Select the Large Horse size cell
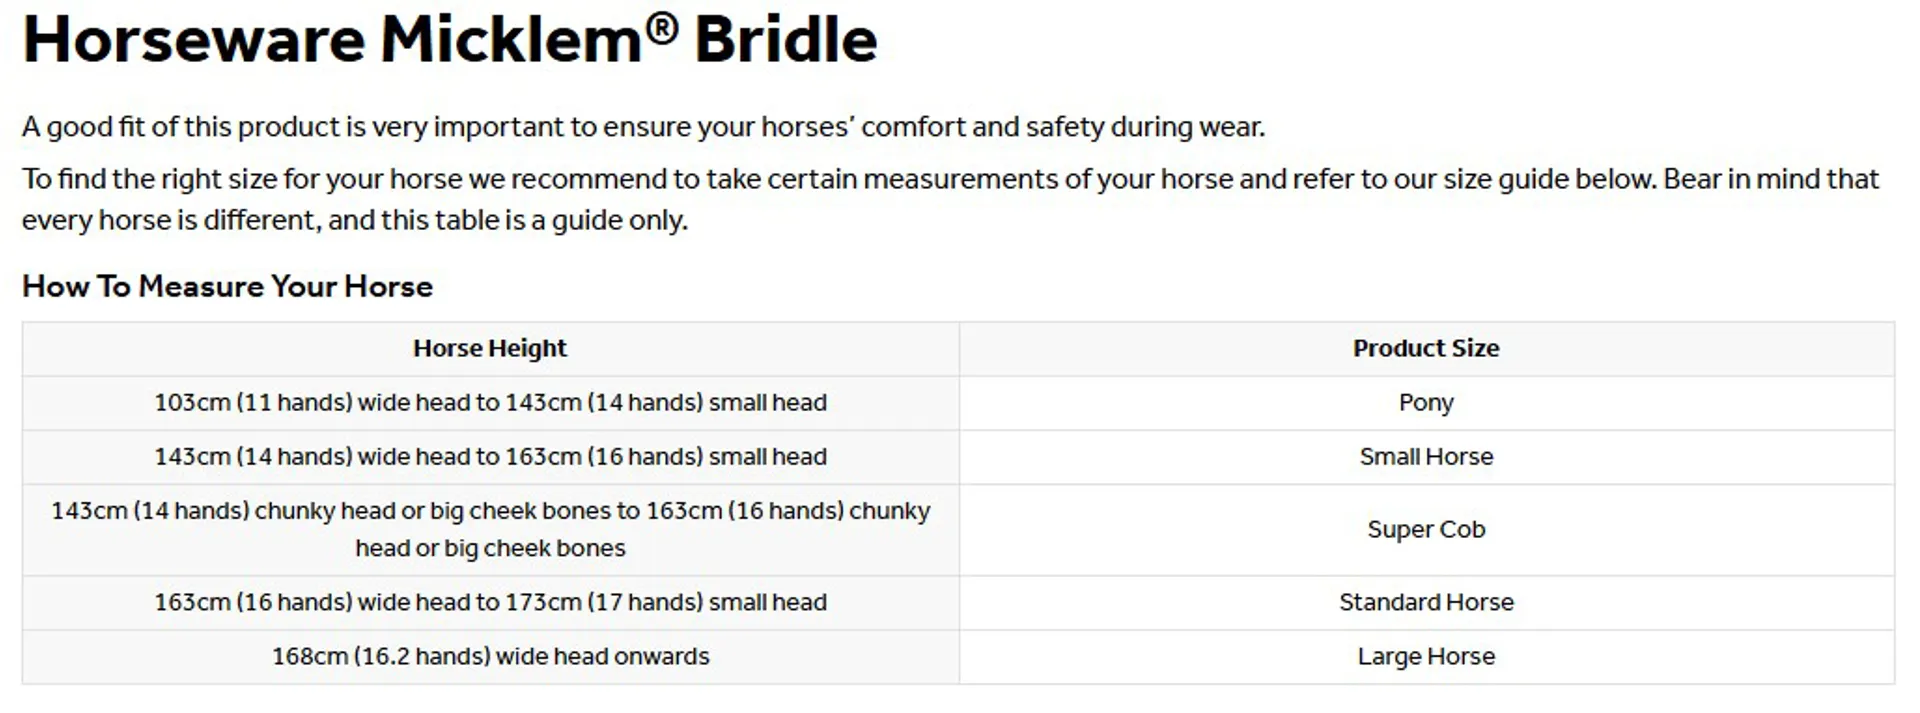1920x713 pixels. (x=1426, y=657)
